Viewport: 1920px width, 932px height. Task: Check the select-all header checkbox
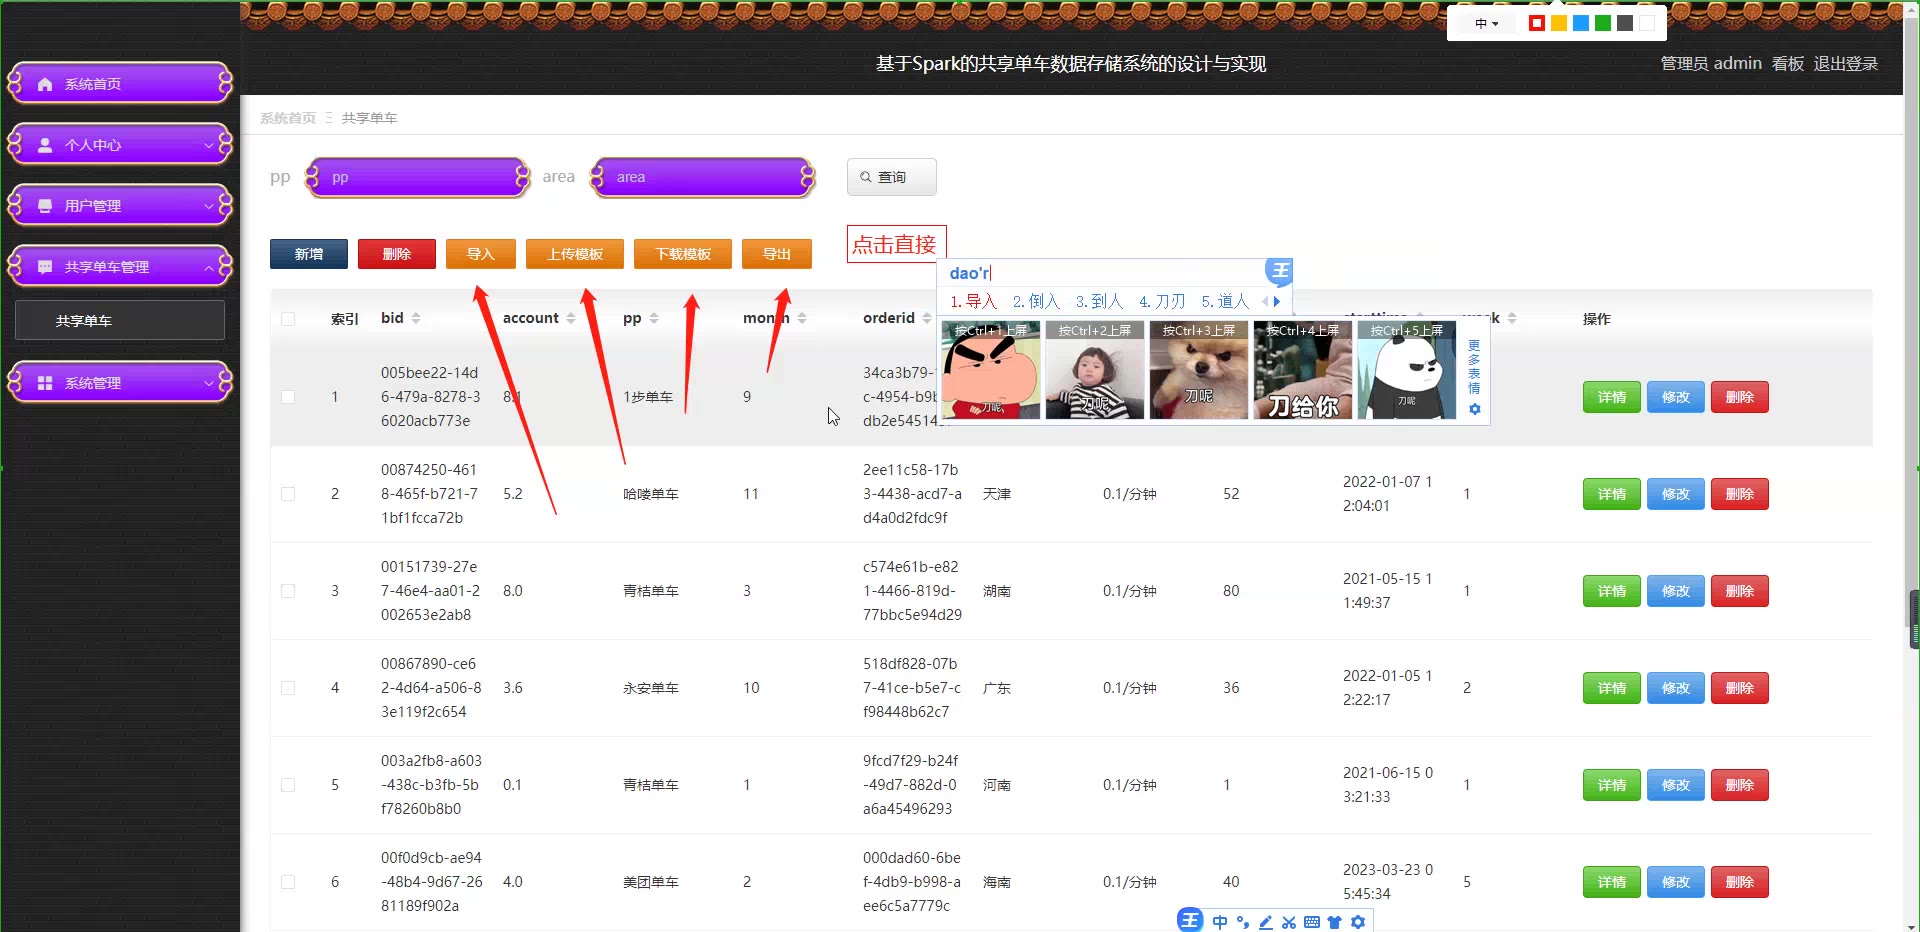[288, 319]
